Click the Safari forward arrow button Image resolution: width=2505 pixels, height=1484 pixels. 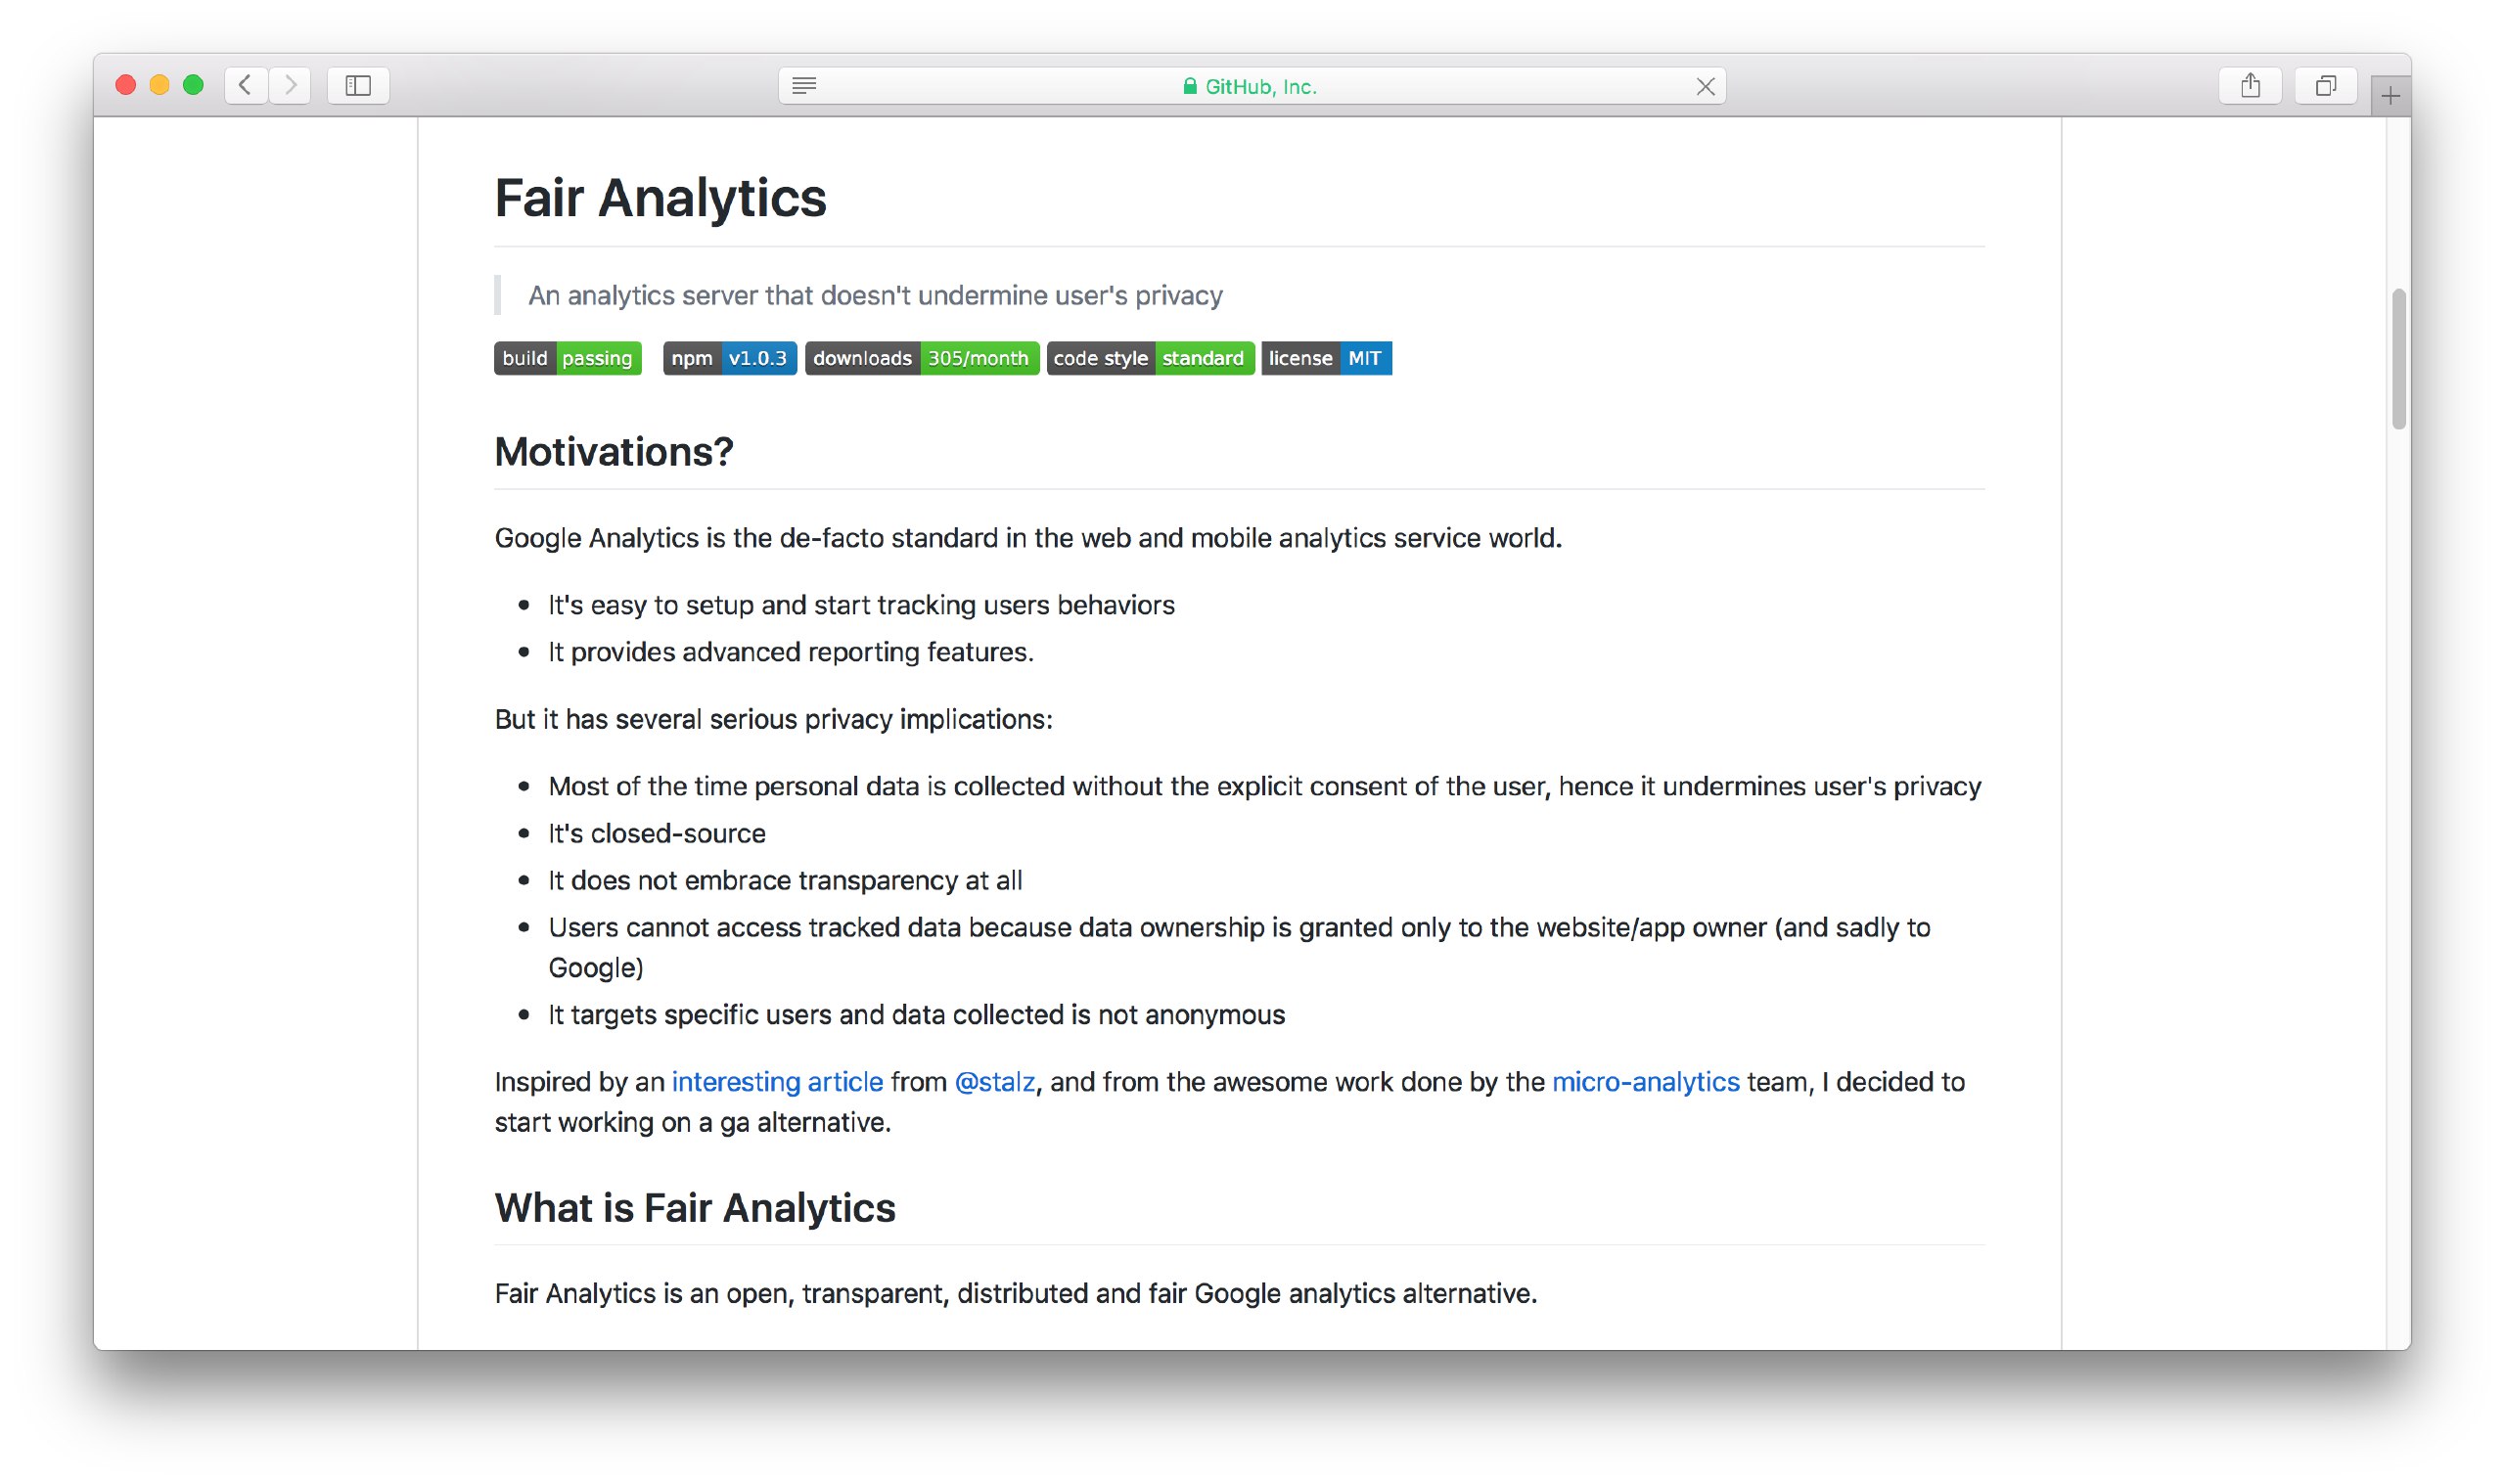pos(290,86)
